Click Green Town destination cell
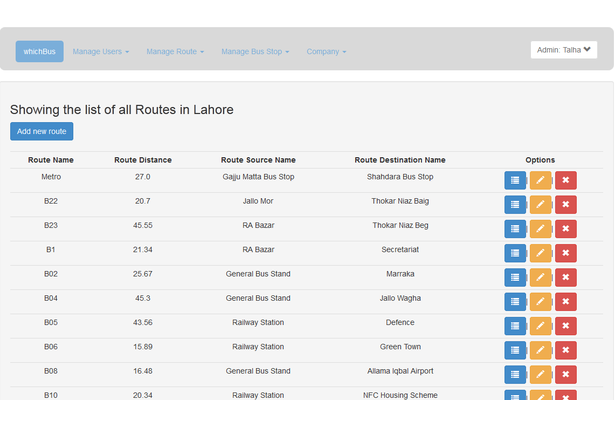The width and height of the screenshot is (615, 424). pyautogui.click(x=400, y=347)
